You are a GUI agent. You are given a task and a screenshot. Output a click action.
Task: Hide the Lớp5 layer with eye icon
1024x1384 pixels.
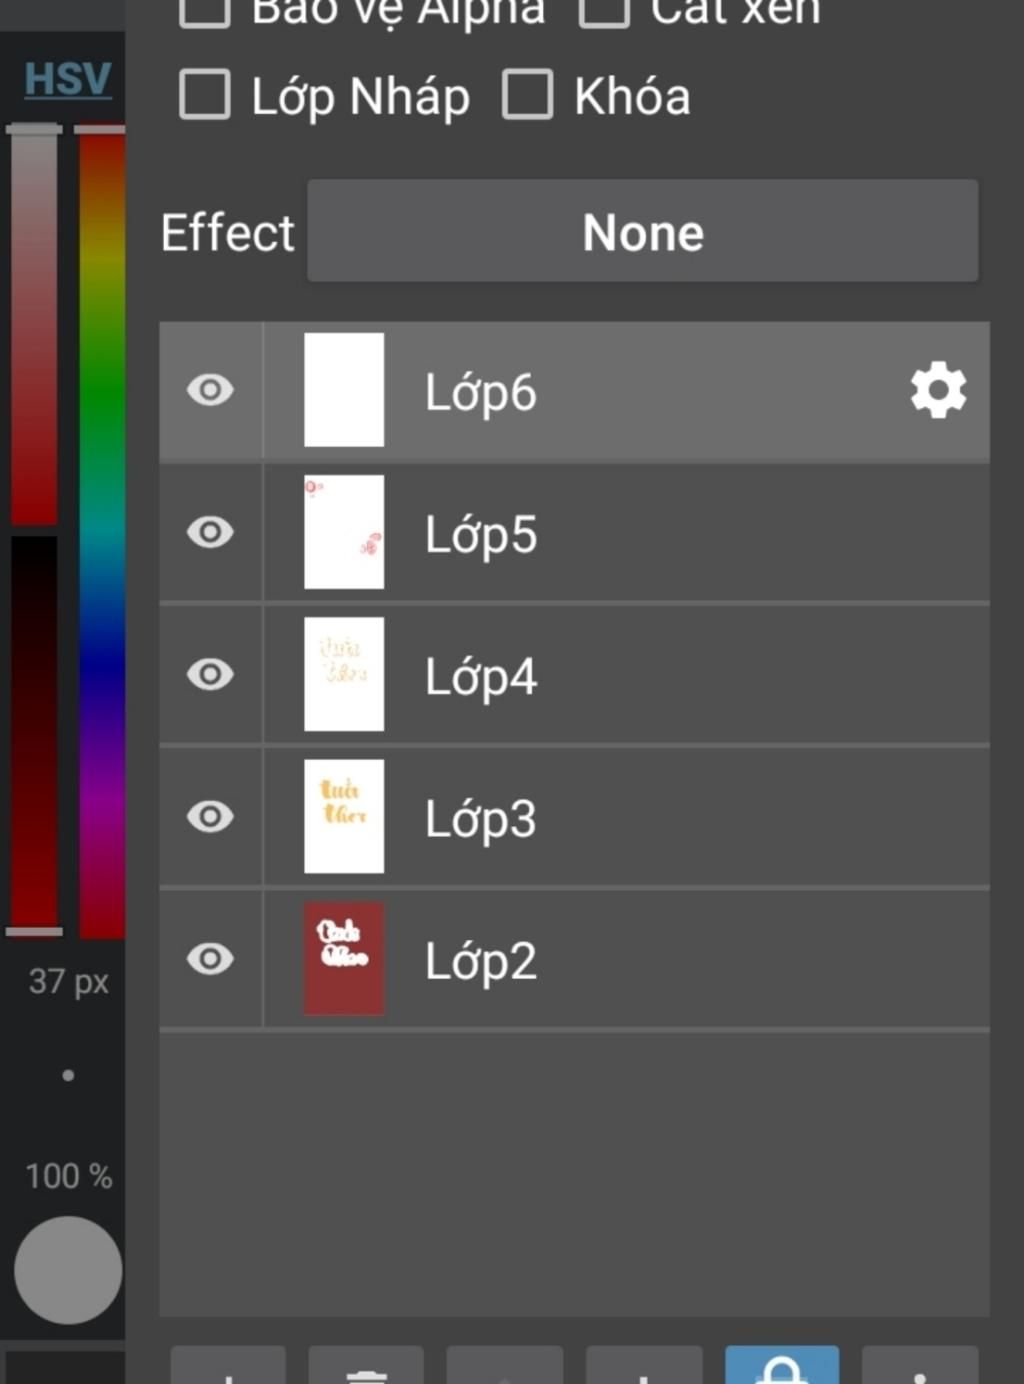[210, 532]
